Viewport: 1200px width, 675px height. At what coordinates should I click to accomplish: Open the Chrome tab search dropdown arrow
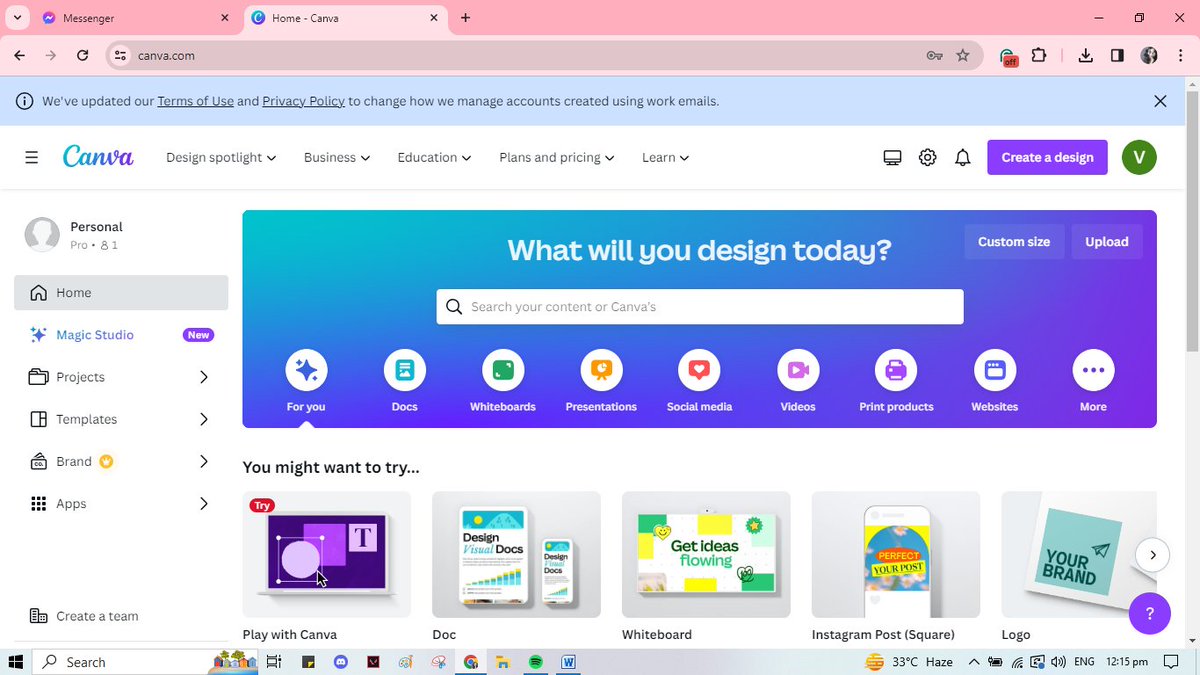click(x=17, y=18)
